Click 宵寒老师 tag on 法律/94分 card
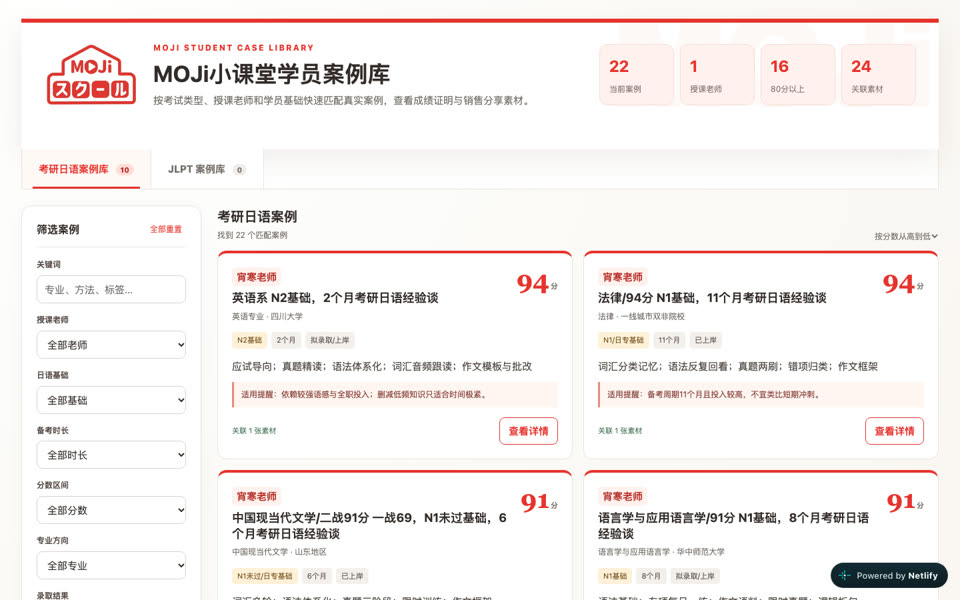Screen dimensions: 960x600 pyautogui.click(x=623, y=277)
